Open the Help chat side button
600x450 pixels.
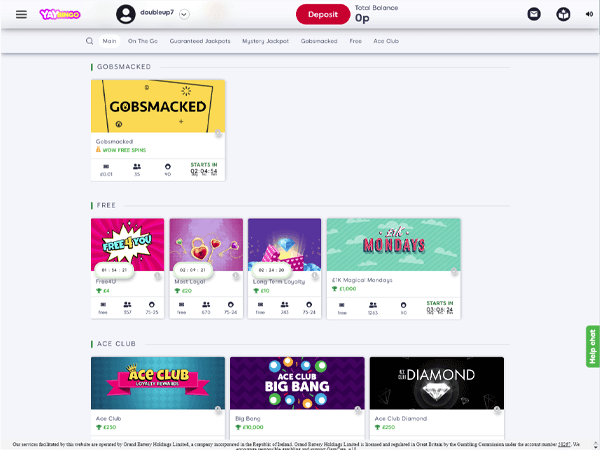[x=592, y=346]
